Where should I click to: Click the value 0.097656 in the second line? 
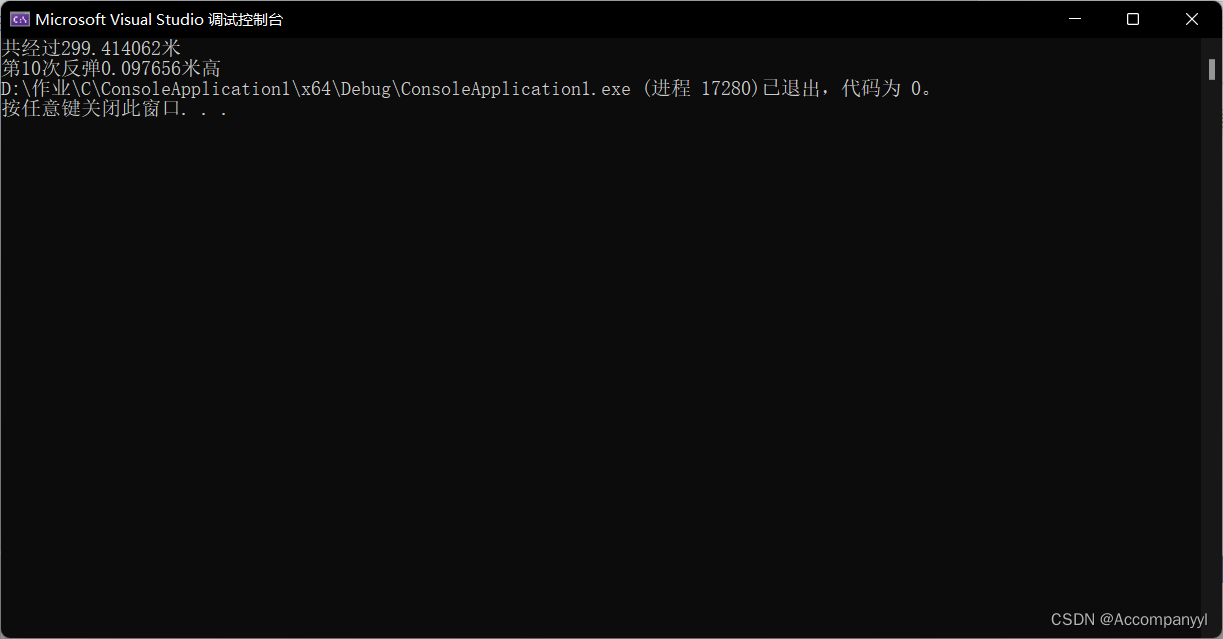pos(141,69)
